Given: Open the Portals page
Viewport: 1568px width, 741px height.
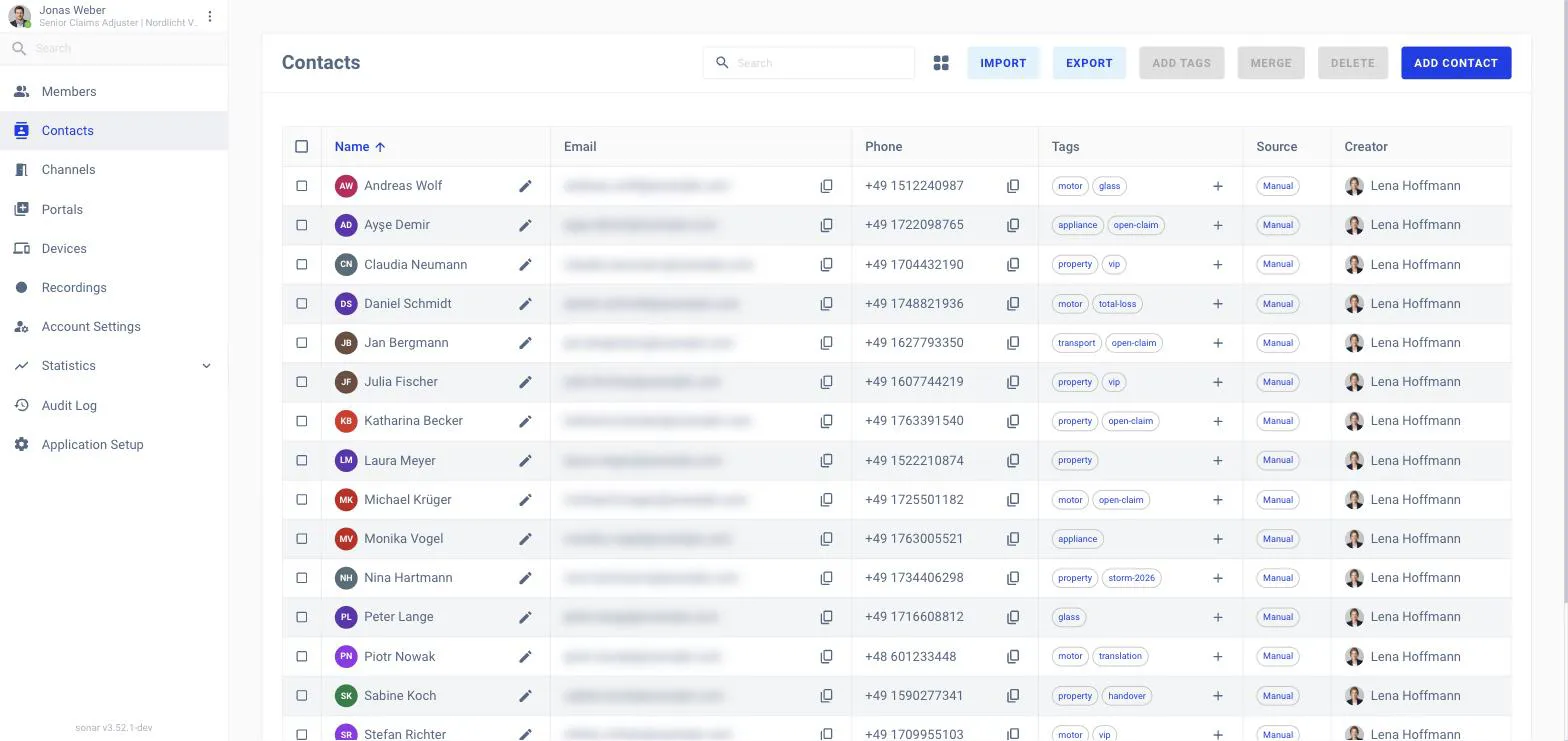Looking at the screenshot, I should click(114, 210).
